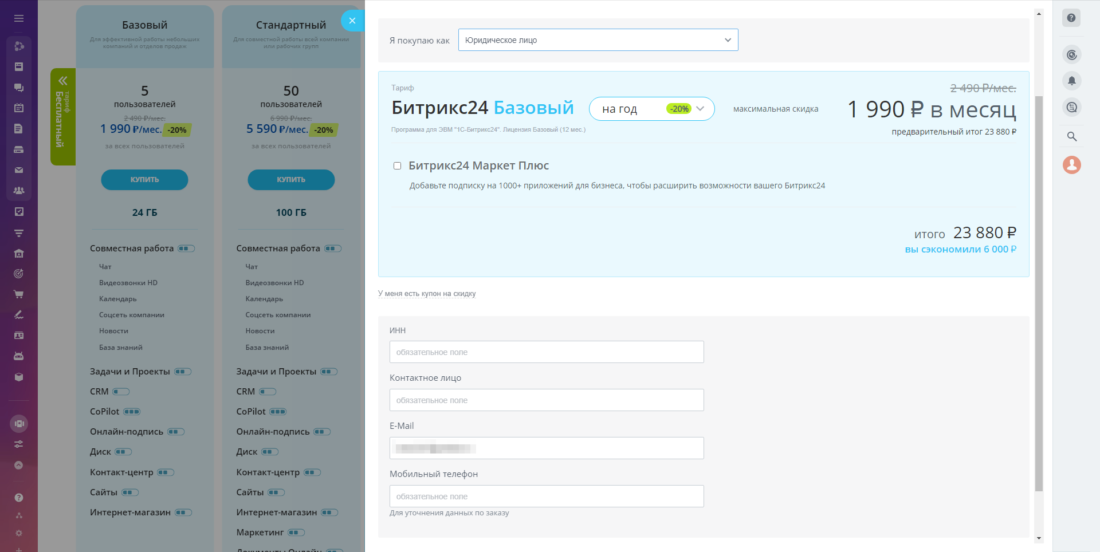Viewport: 1100px width, 552px height.
Task: Open the tasks checkmark icon in sidebar
Action: (19, 211)
